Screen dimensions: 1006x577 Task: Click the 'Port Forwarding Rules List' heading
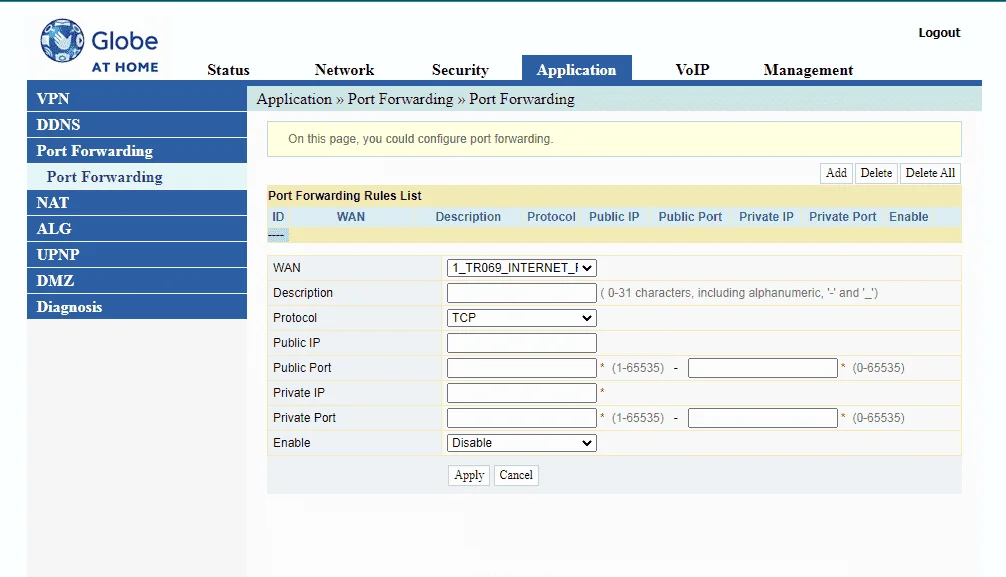pos(345,196)
